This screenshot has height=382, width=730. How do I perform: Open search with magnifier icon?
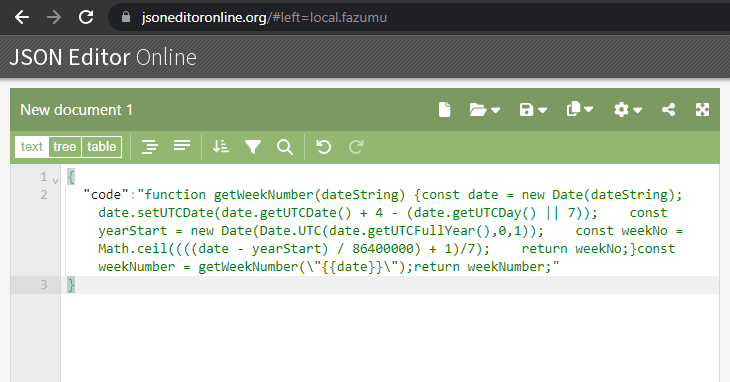coord(285,147)
